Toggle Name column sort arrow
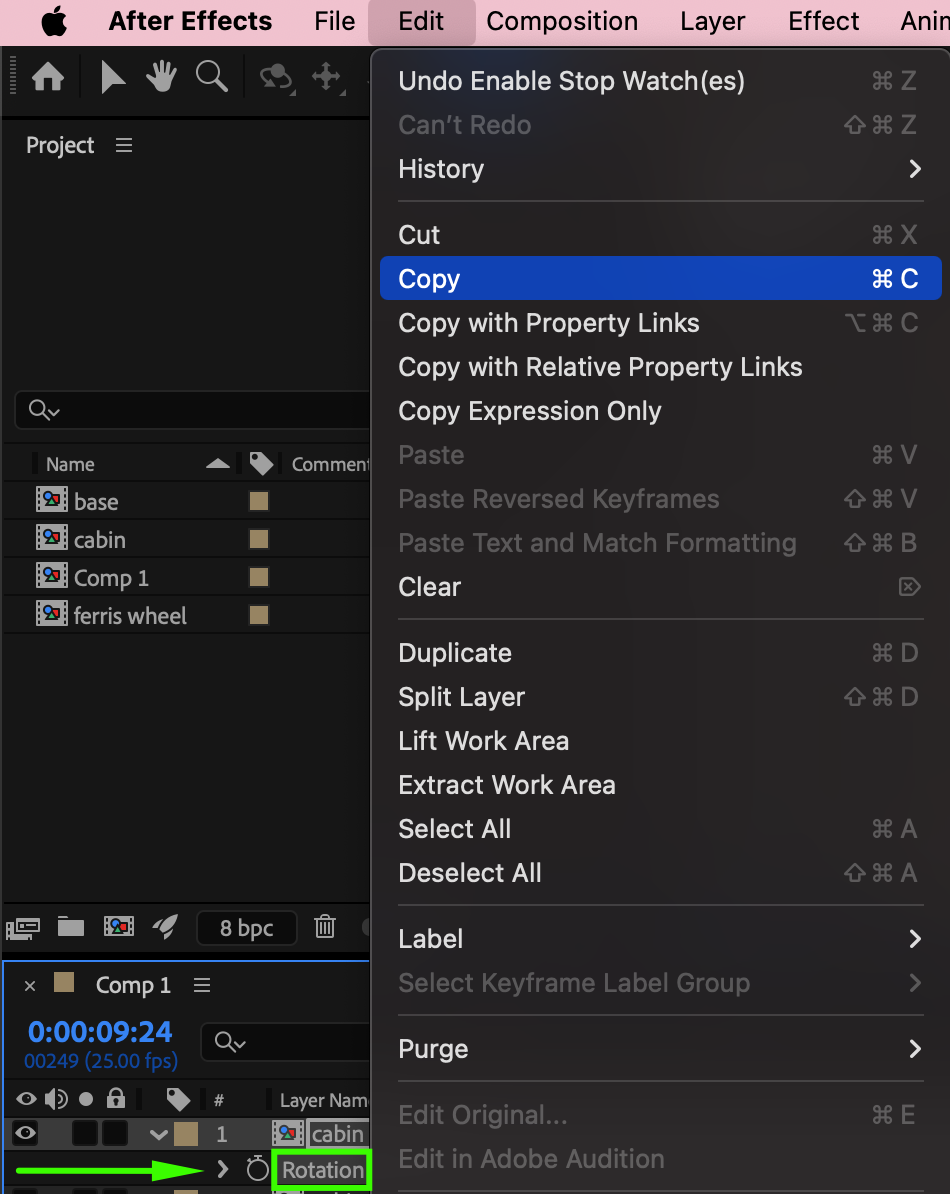This screenshot has width=950, height=1194. pyautogui.click(x=218, y=464)
